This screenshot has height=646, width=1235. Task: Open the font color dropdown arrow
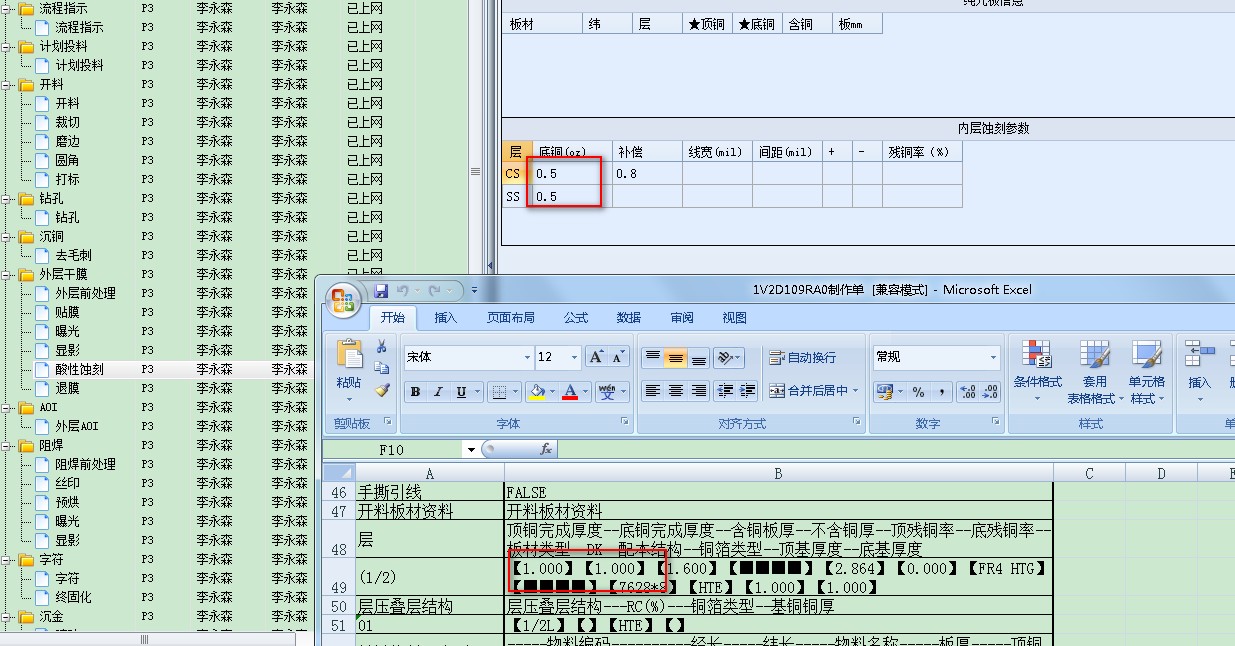(x=586, y=392)
